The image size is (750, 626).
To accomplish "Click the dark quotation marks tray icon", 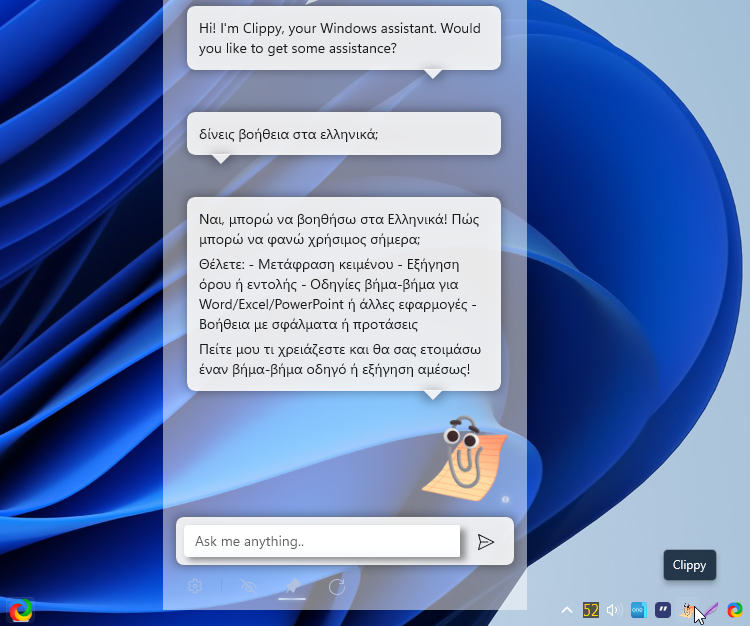I will [x=662, y=610].
